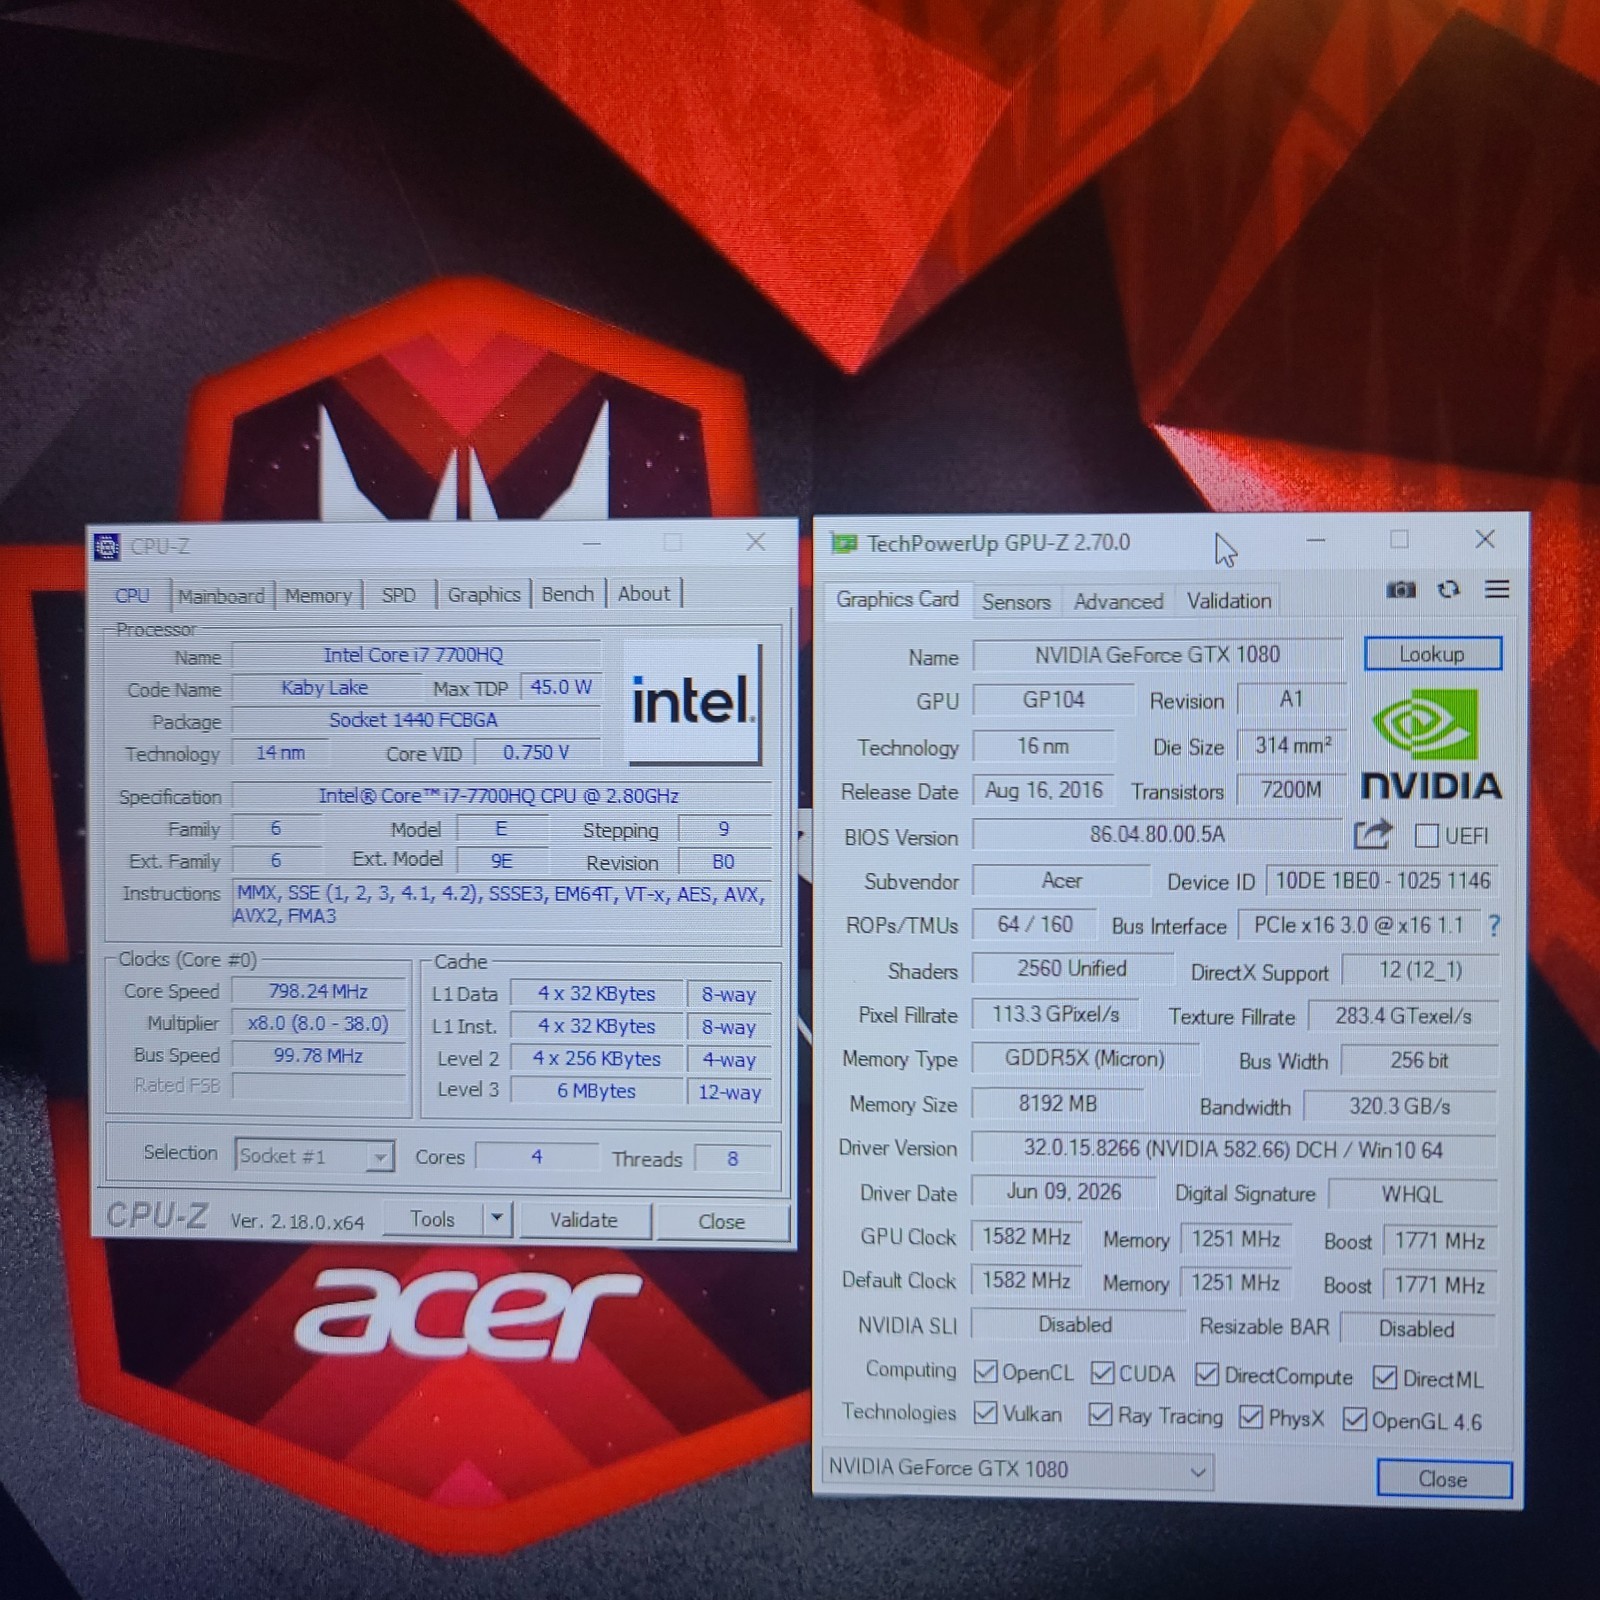Click the Close button in CPU-Z
The height and width of the screenshot is (1600, 1600).
coord(722,1221)
